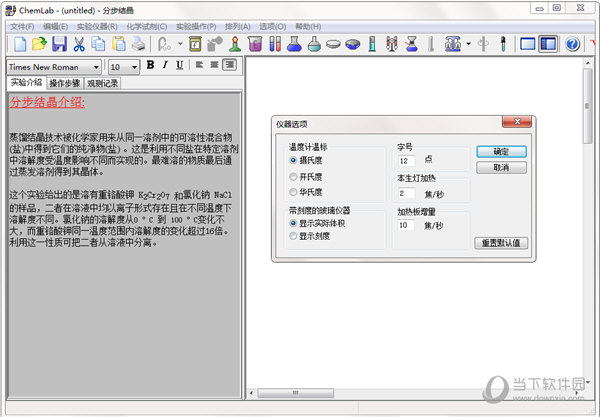Add the blue filled watch glass dish
600x417 pixels.
point(352,44)
